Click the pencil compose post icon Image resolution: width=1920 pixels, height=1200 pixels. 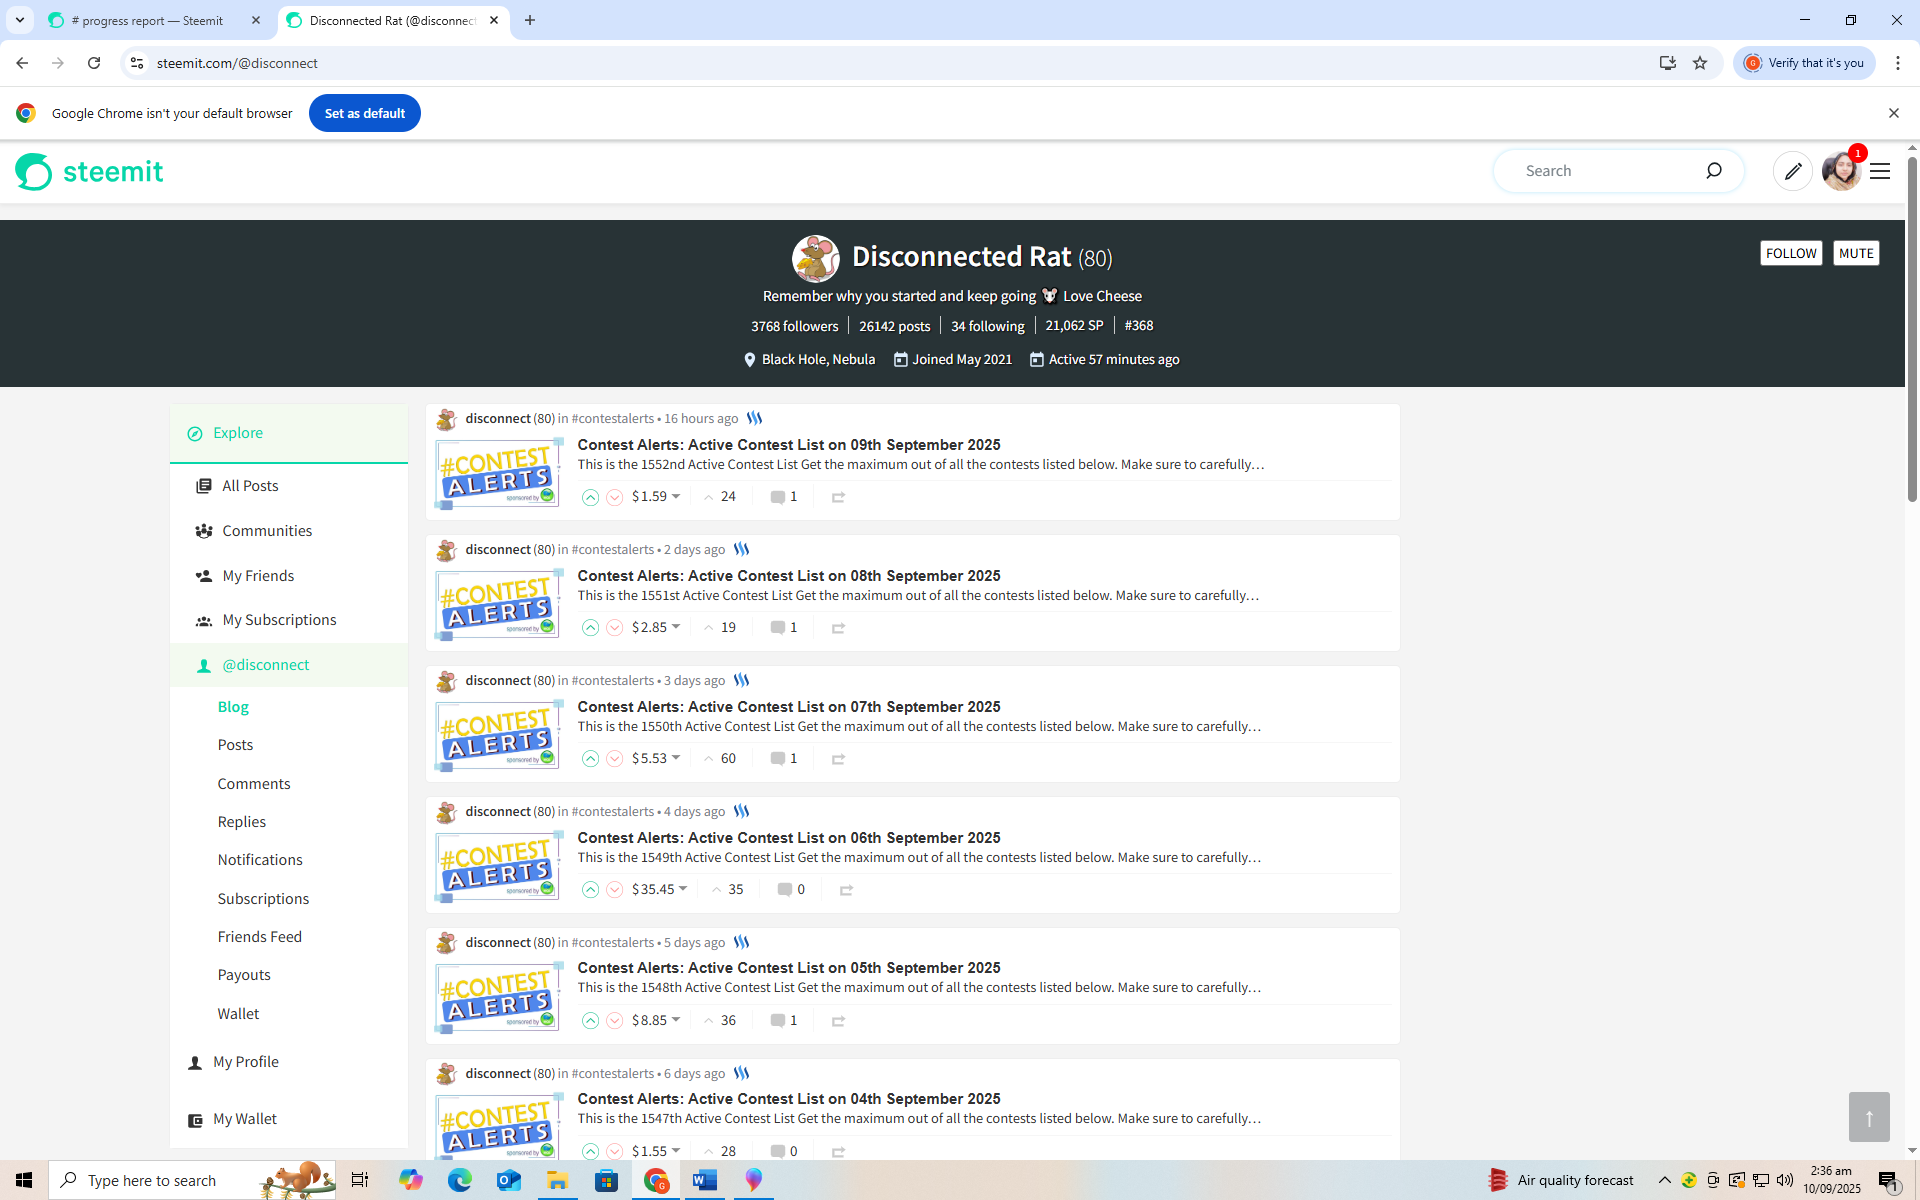(x=1792, y=171)
